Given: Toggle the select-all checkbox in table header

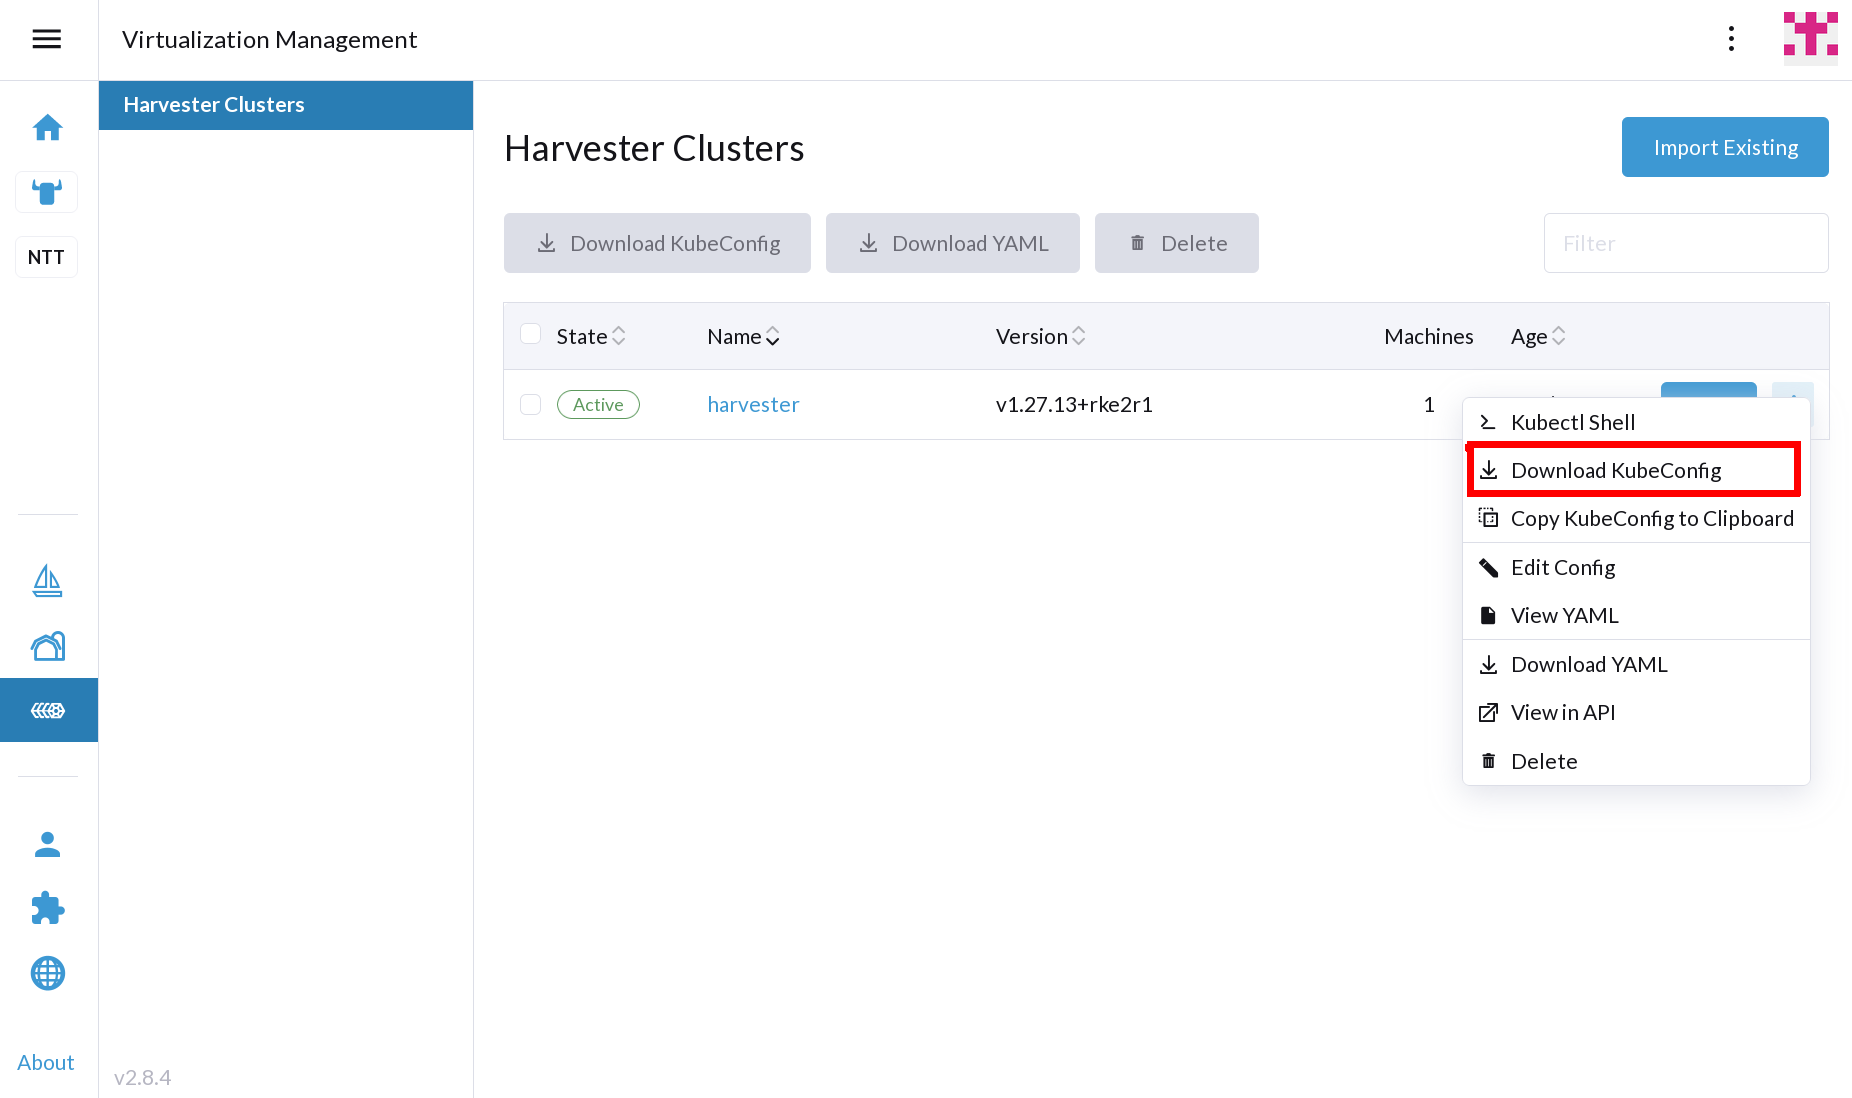Looking at the screenshot, I should point(530,333).
